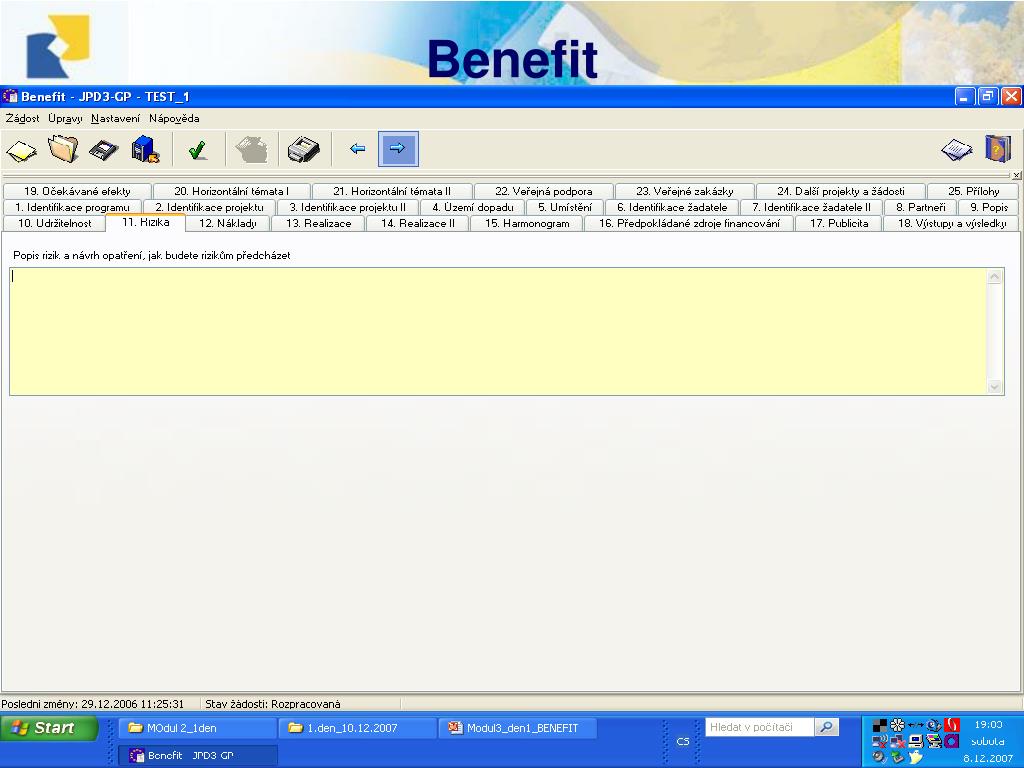Open an existing request via folder icon

click(63, 149)
